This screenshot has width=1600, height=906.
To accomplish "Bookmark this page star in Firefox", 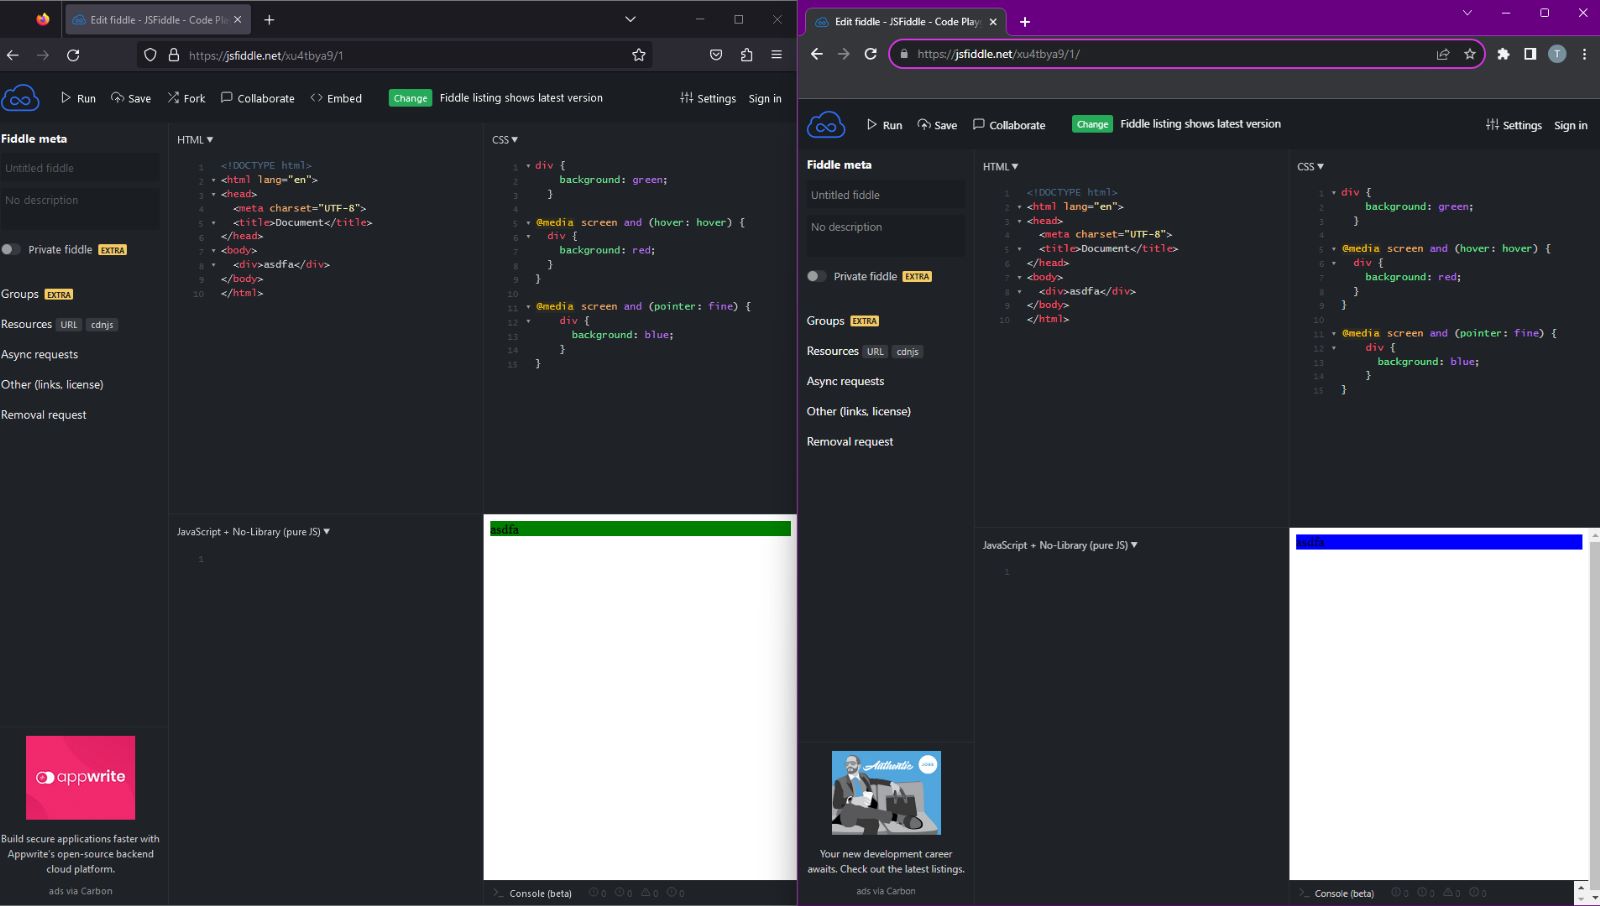I will 639,55.
